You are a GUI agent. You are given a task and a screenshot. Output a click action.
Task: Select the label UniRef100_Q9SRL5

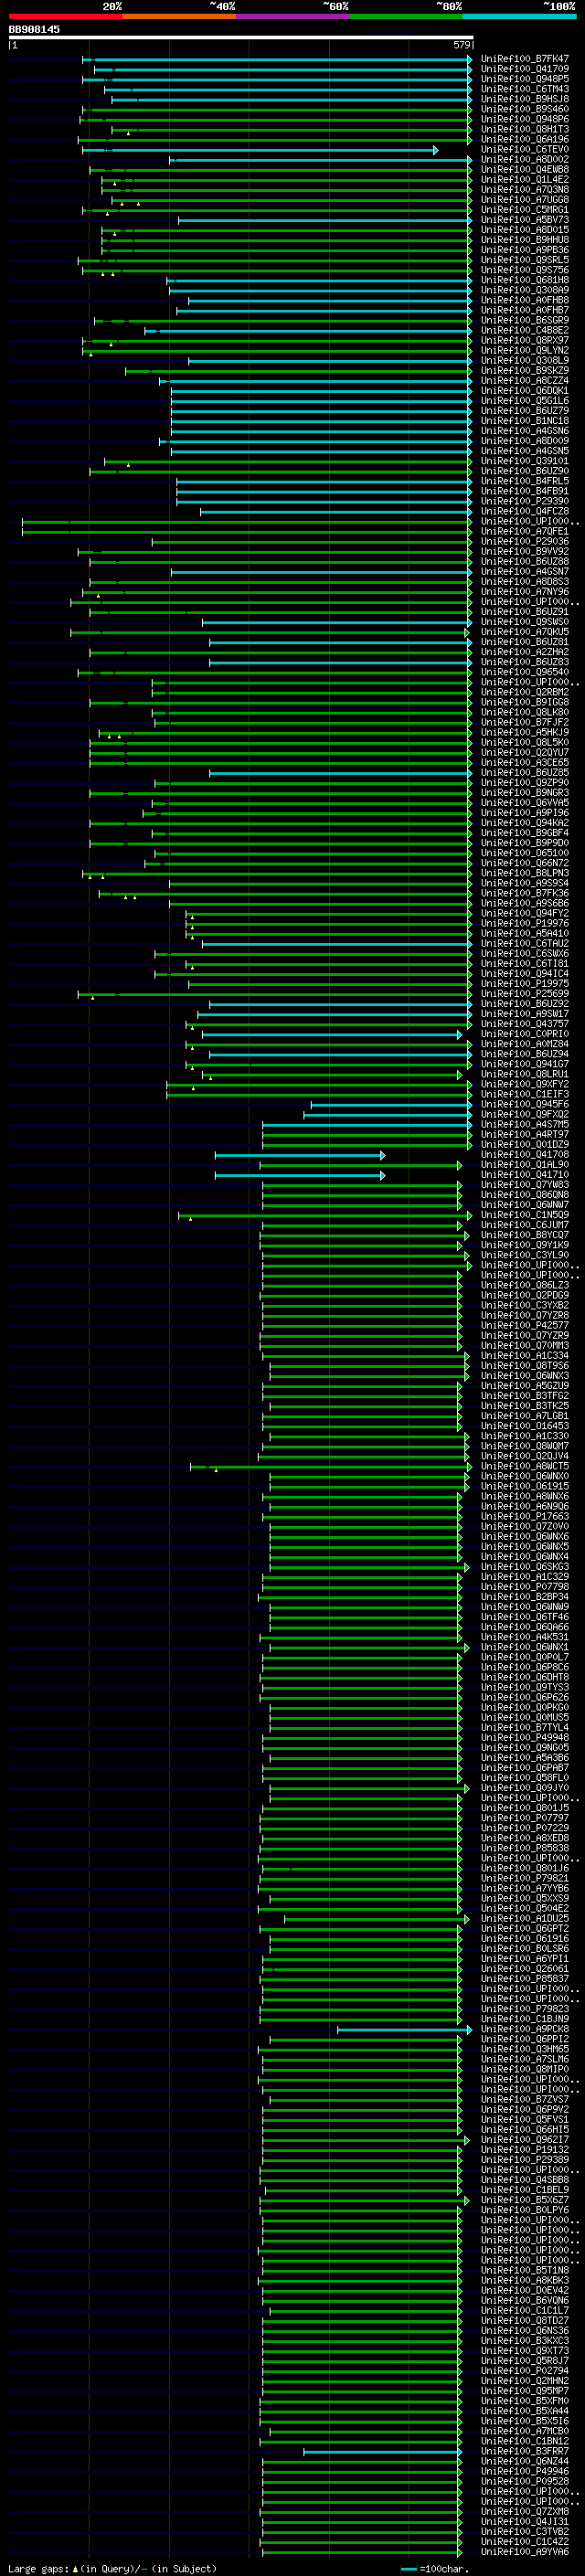click(x=525, y=260)
